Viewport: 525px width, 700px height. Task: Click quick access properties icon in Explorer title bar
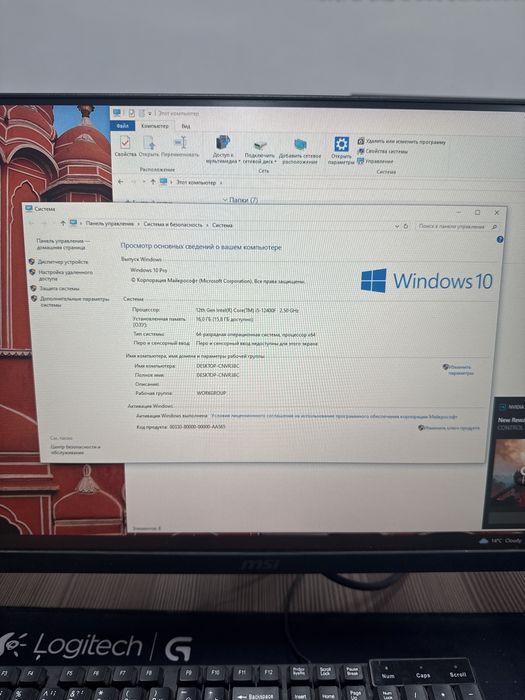point(132,113)
